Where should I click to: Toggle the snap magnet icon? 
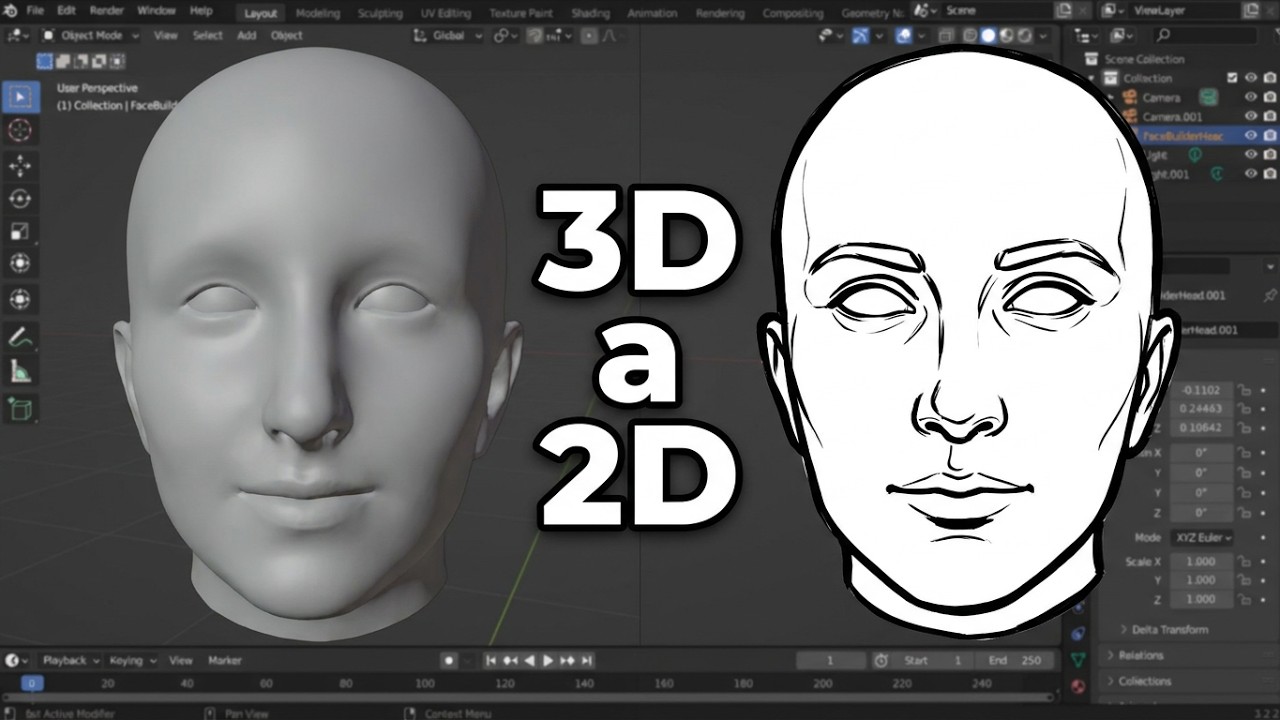pos(535,36)
